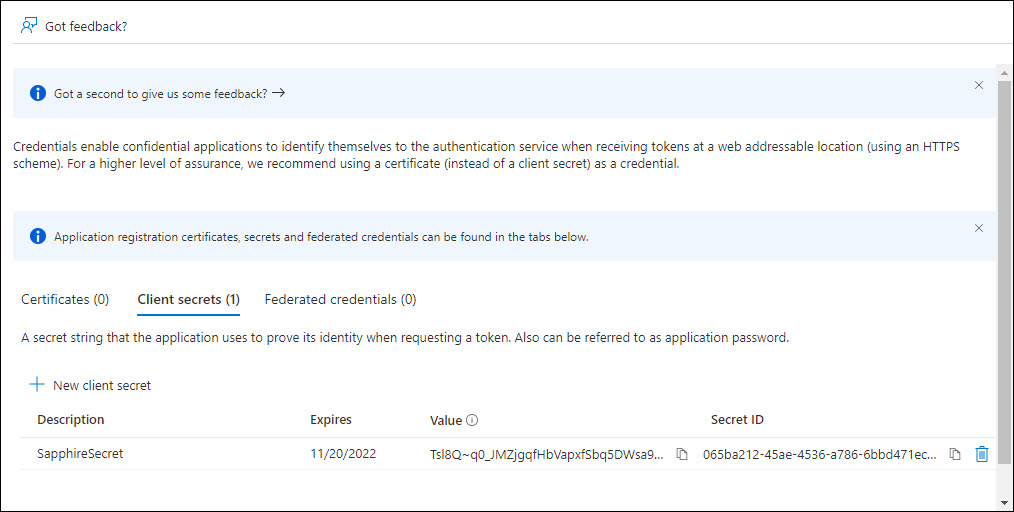This screenshot has height=512, width=1014.
Task: Click the scrollbar down arrow
Action: click(1005, 500)
